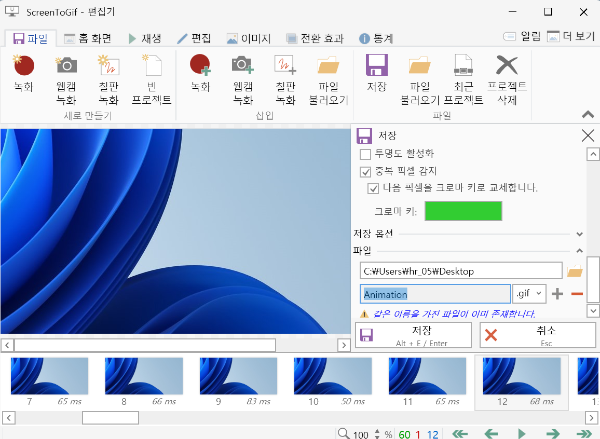The height and width of the screenshot is (439, 600).
Task: Collapse the ribbon with the up chevron
Action: 588,114
